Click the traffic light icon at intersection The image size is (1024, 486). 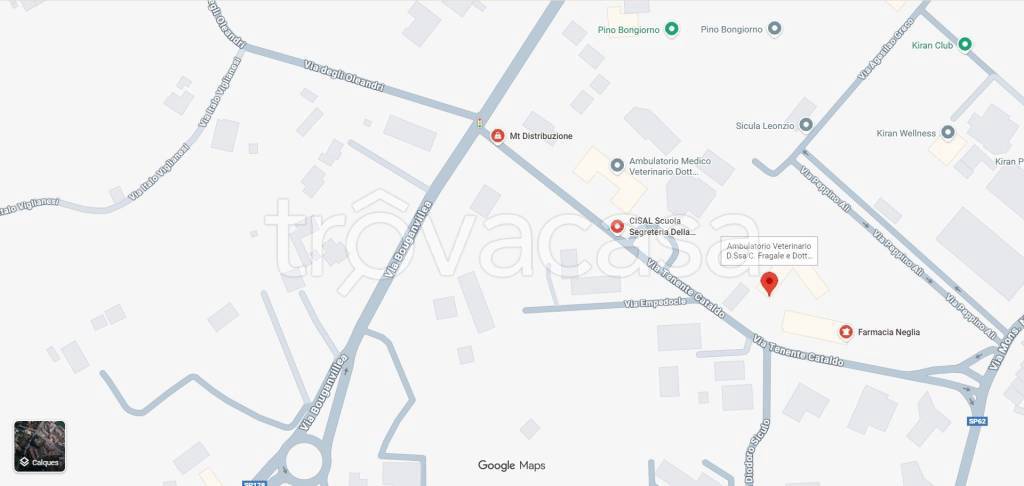pos(480,122)
